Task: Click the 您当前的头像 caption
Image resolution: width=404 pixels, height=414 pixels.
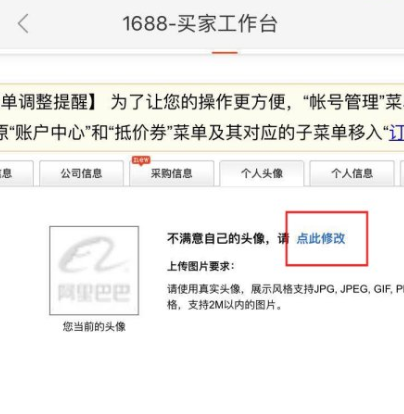Action: point(94,326)
